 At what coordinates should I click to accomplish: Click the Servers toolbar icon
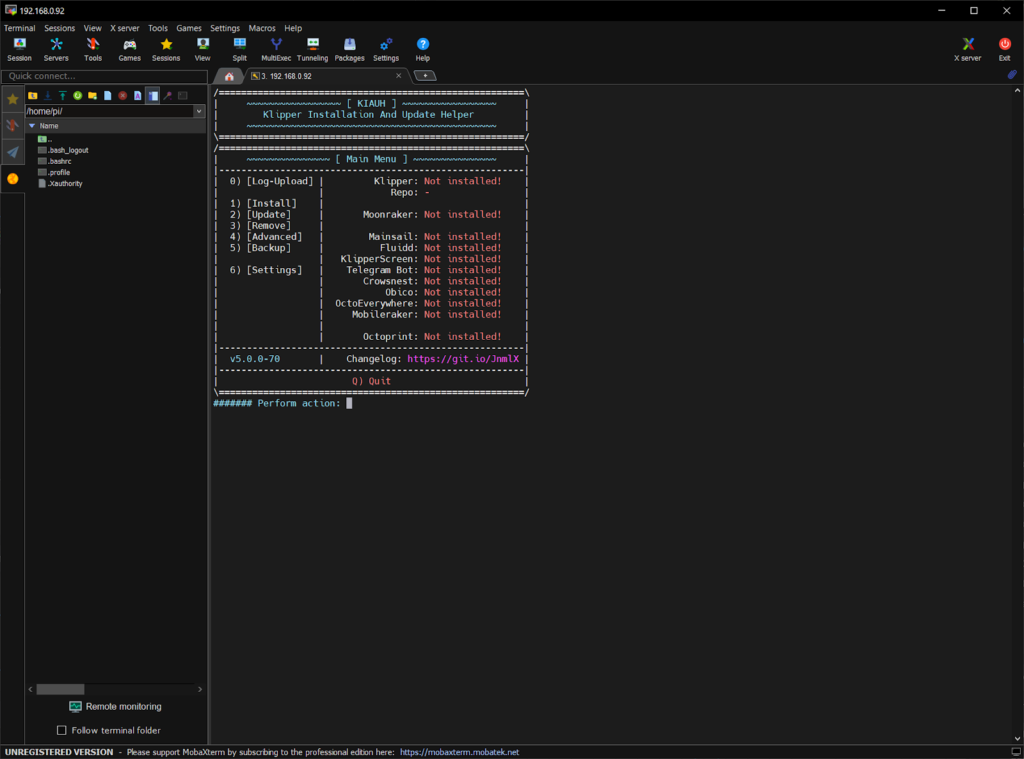coord(56,49)
